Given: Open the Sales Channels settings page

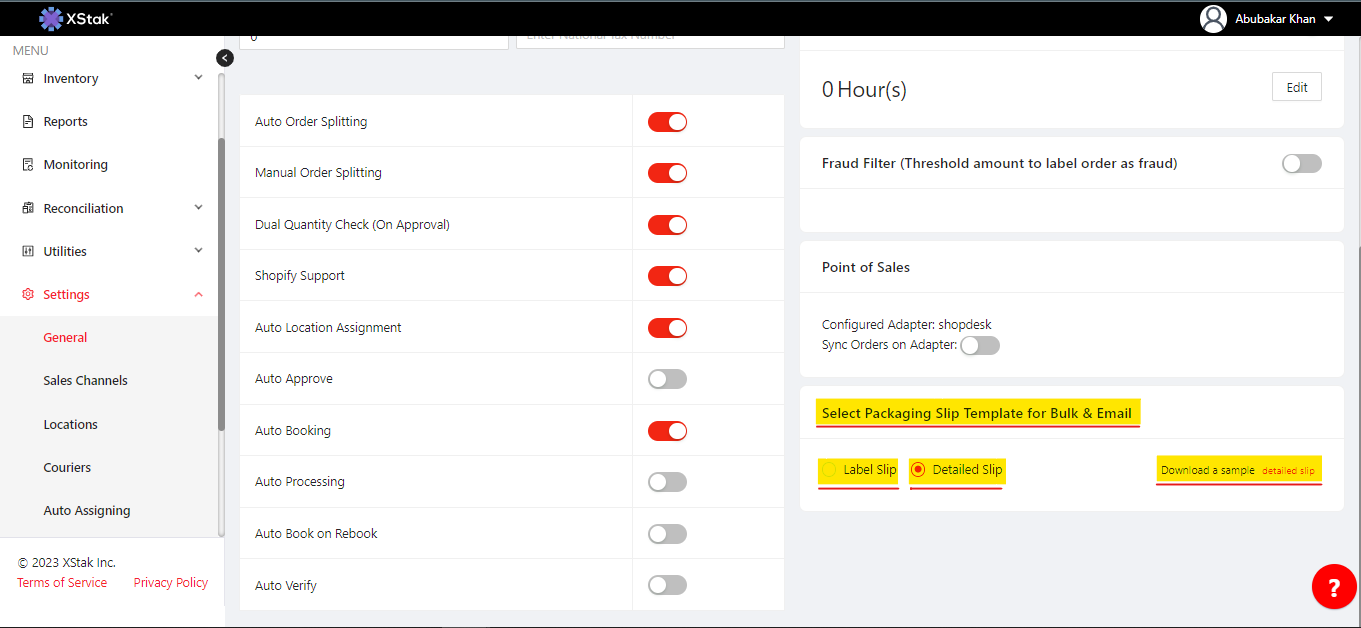Looking at the screenshot, I should pyautogui.click(x=85, y=381).
